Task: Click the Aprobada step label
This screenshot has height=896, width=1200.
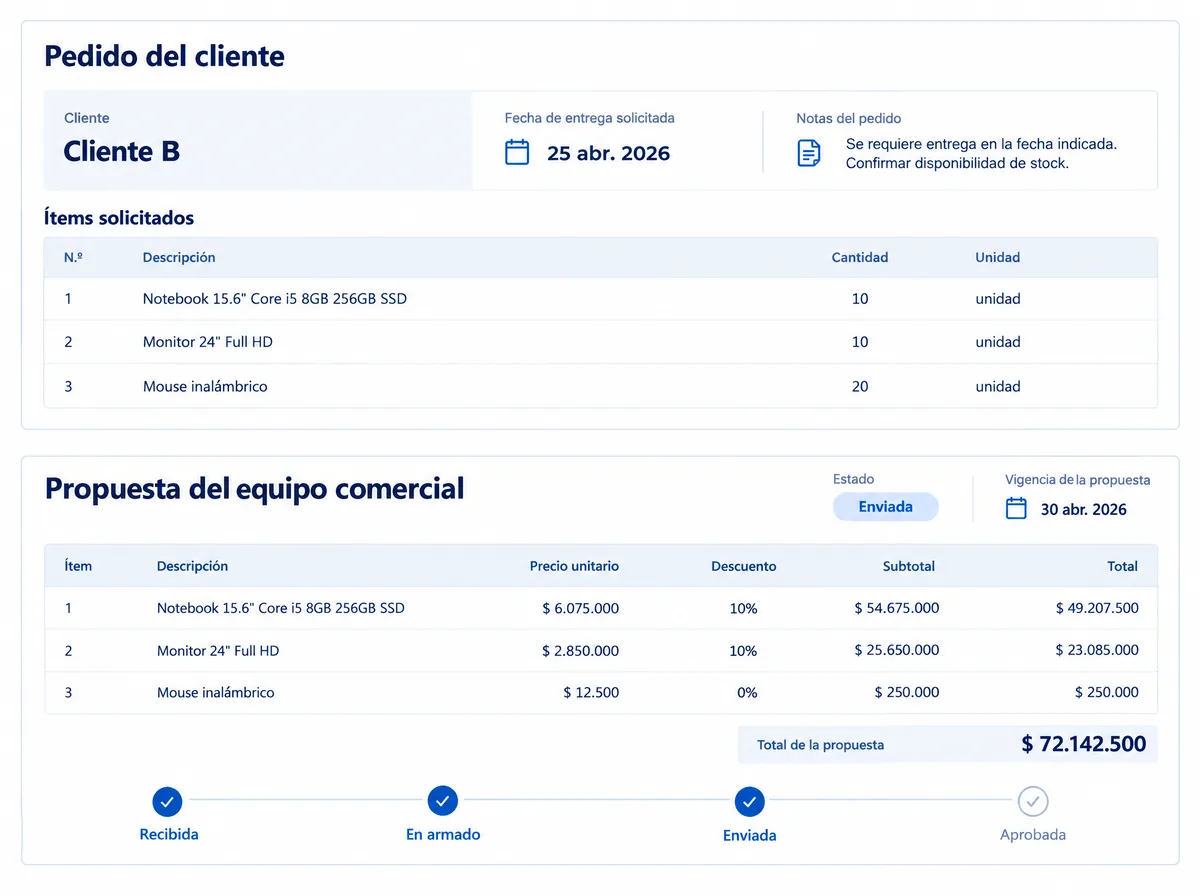Action: point(1033,834)
